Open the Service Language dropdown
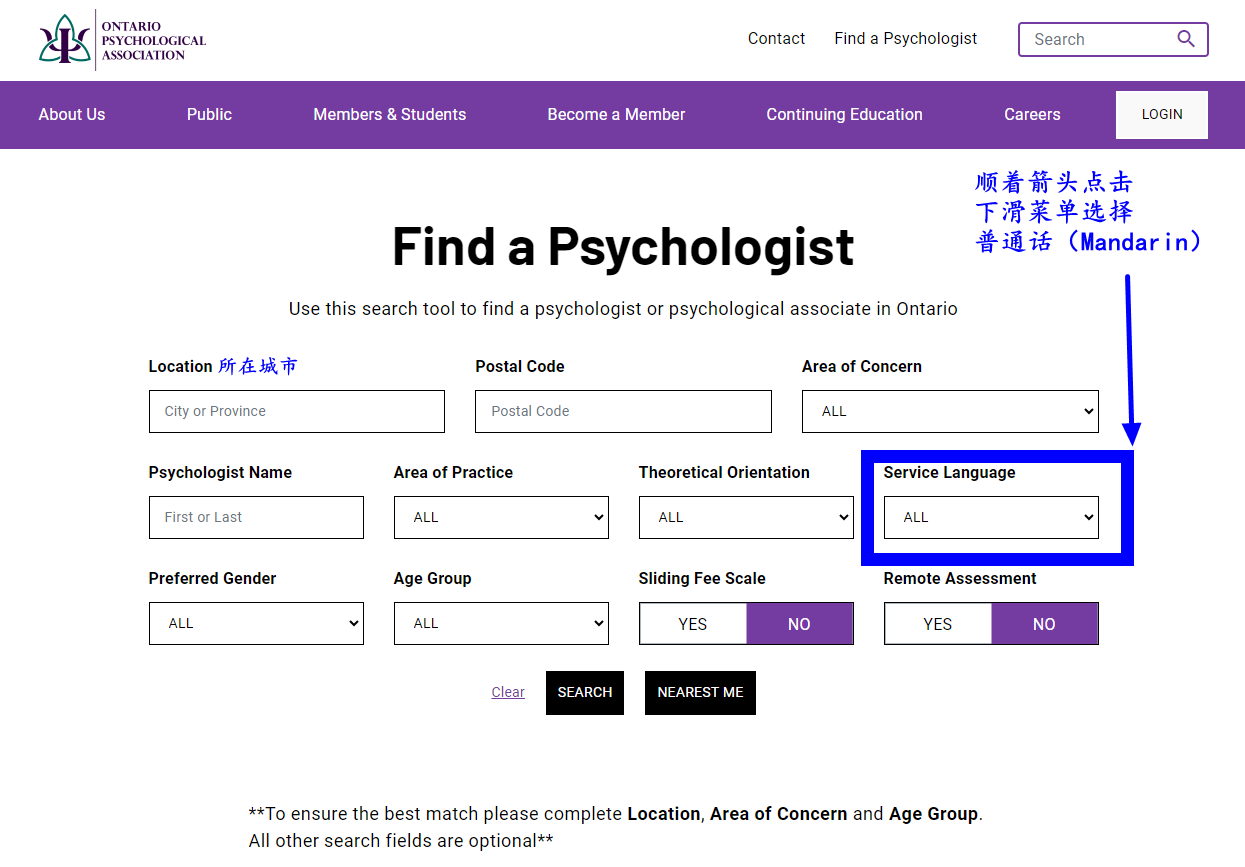 pos(990,517)
